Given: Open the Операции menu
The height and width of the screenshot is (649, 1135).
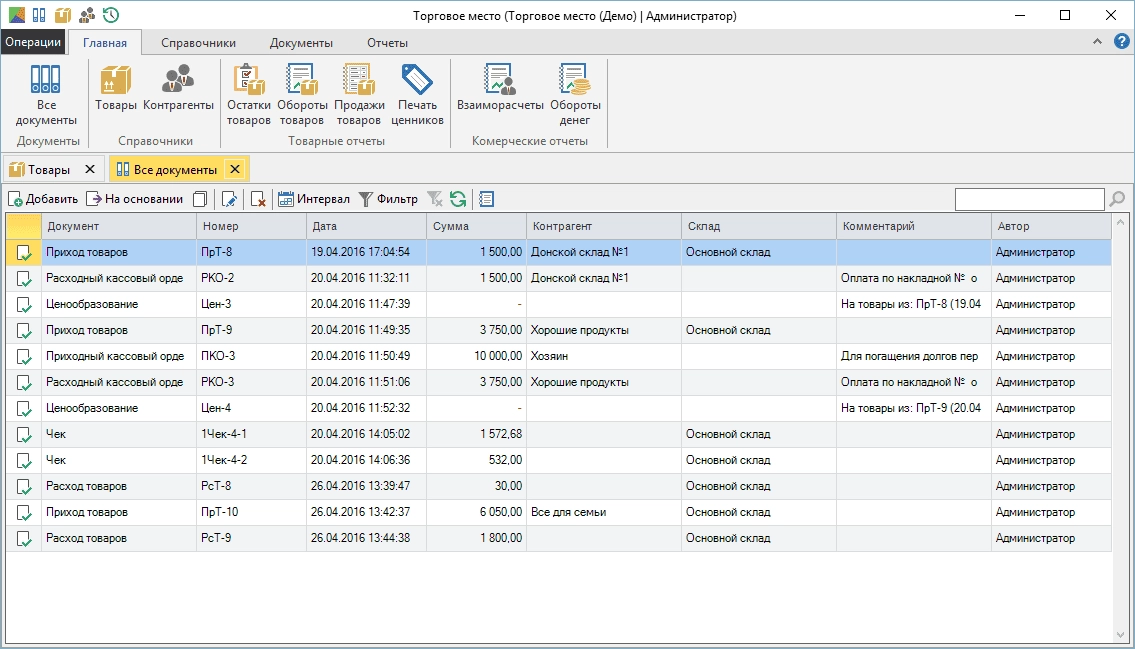Looking at the screenshot, I should [33, 42].
